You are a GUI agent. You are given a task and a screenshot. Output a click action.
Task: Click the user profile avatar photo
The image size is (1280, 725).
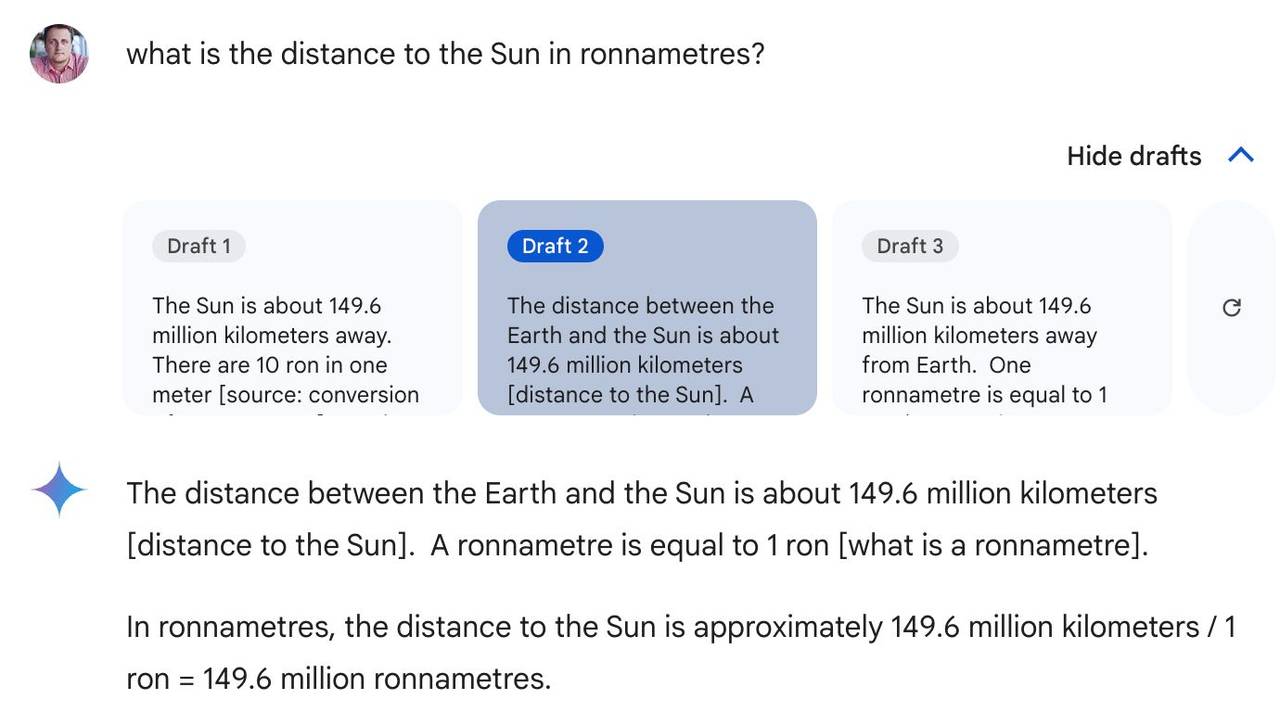tap(59, 54)
